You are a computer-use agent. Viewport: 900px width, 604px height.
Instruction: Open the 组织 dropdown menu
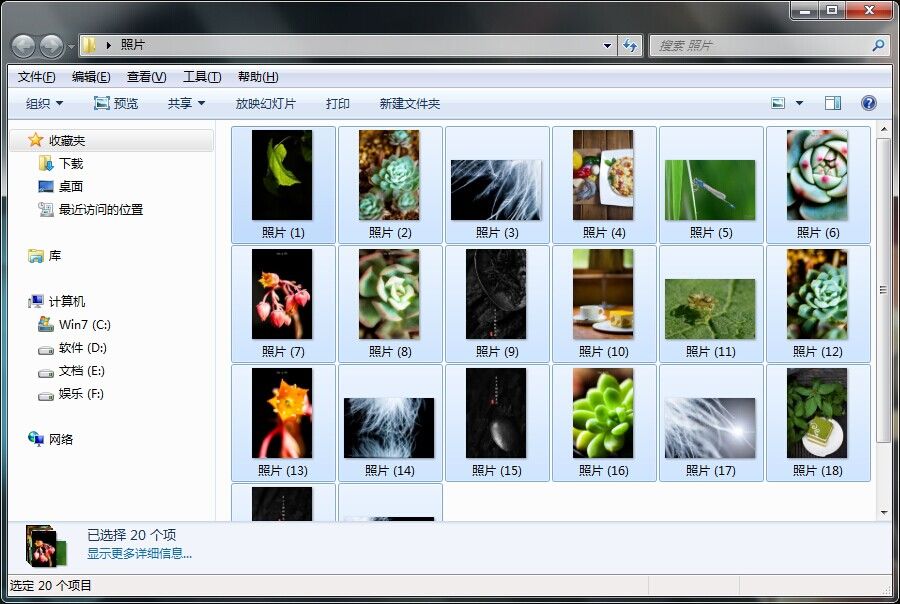tap(44, 103)
